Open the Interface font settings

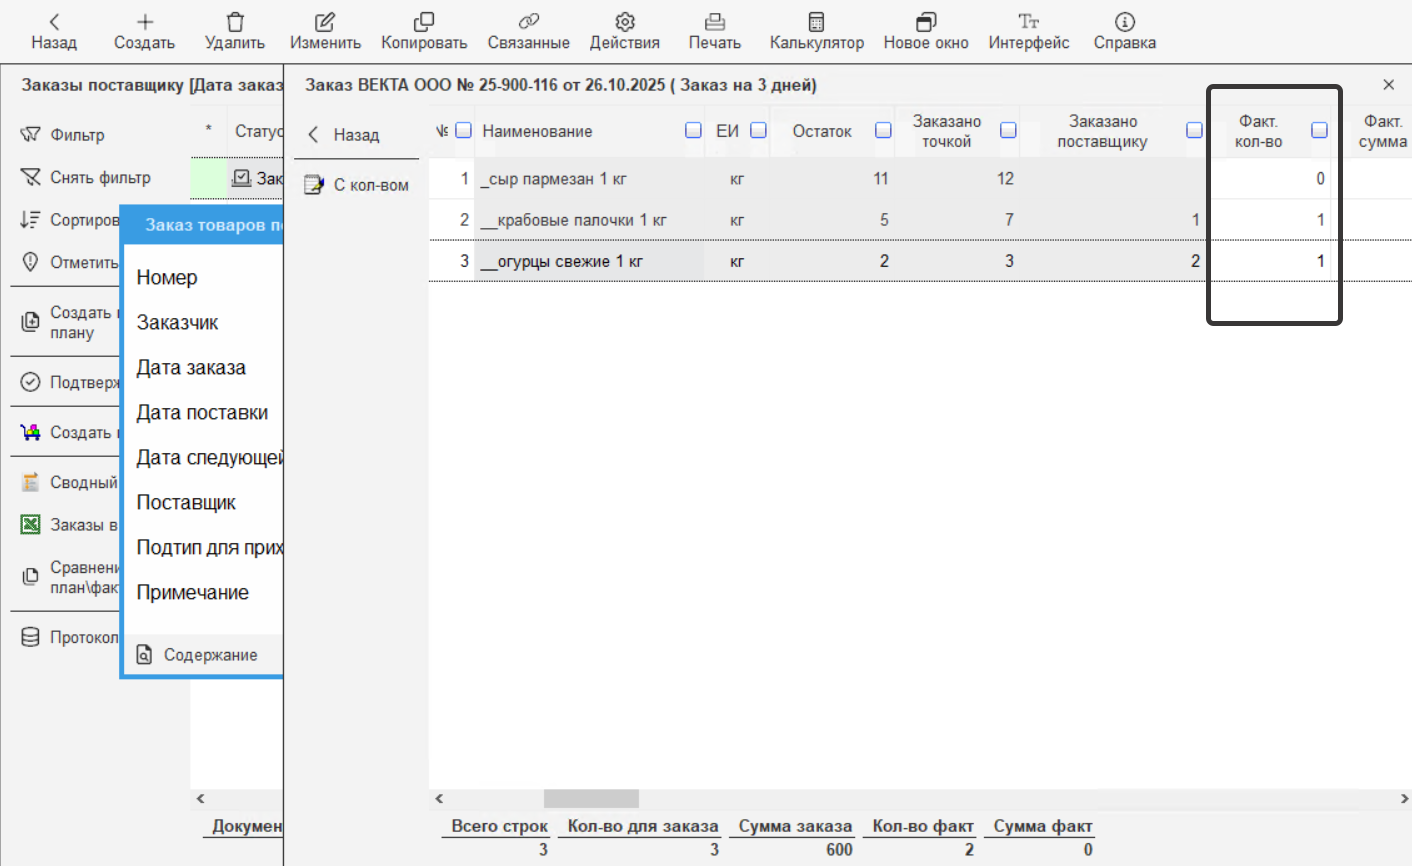[1028, 22]
